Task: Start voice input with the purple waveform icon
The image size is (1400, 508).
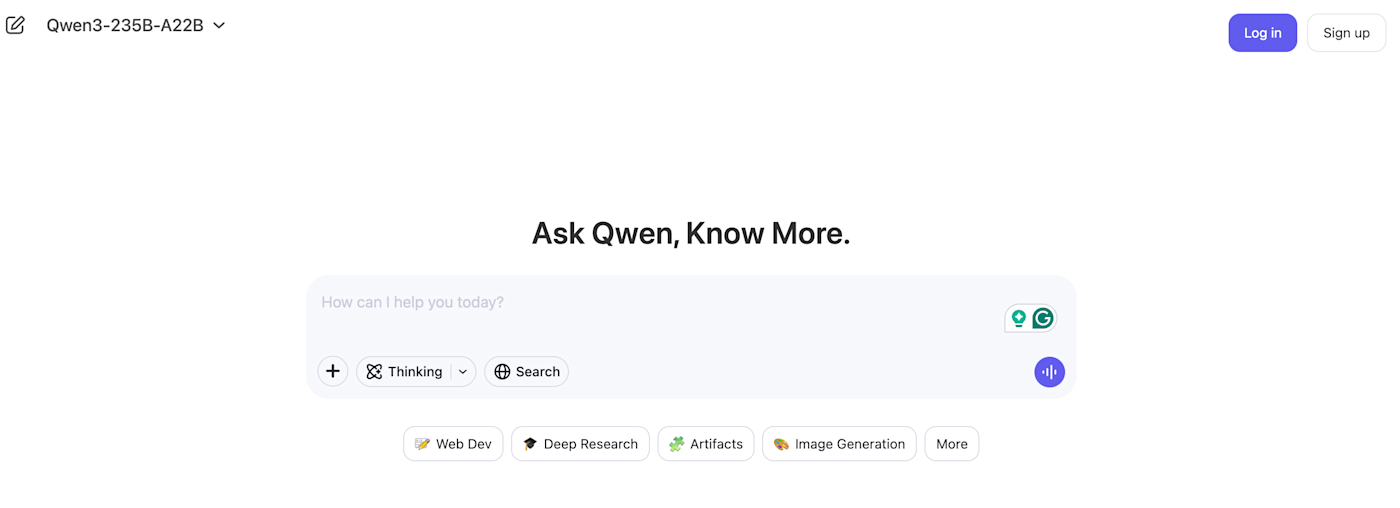Action: pyautogui.click(x=1049, y=372)
